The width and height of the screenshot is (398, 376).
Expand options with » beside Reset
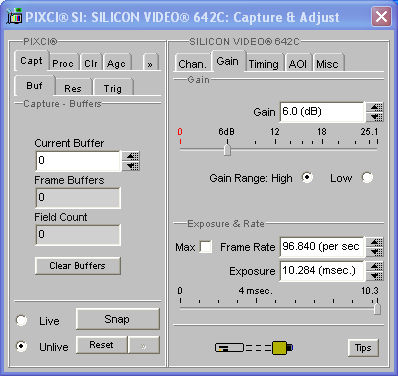tap(144, 345)
